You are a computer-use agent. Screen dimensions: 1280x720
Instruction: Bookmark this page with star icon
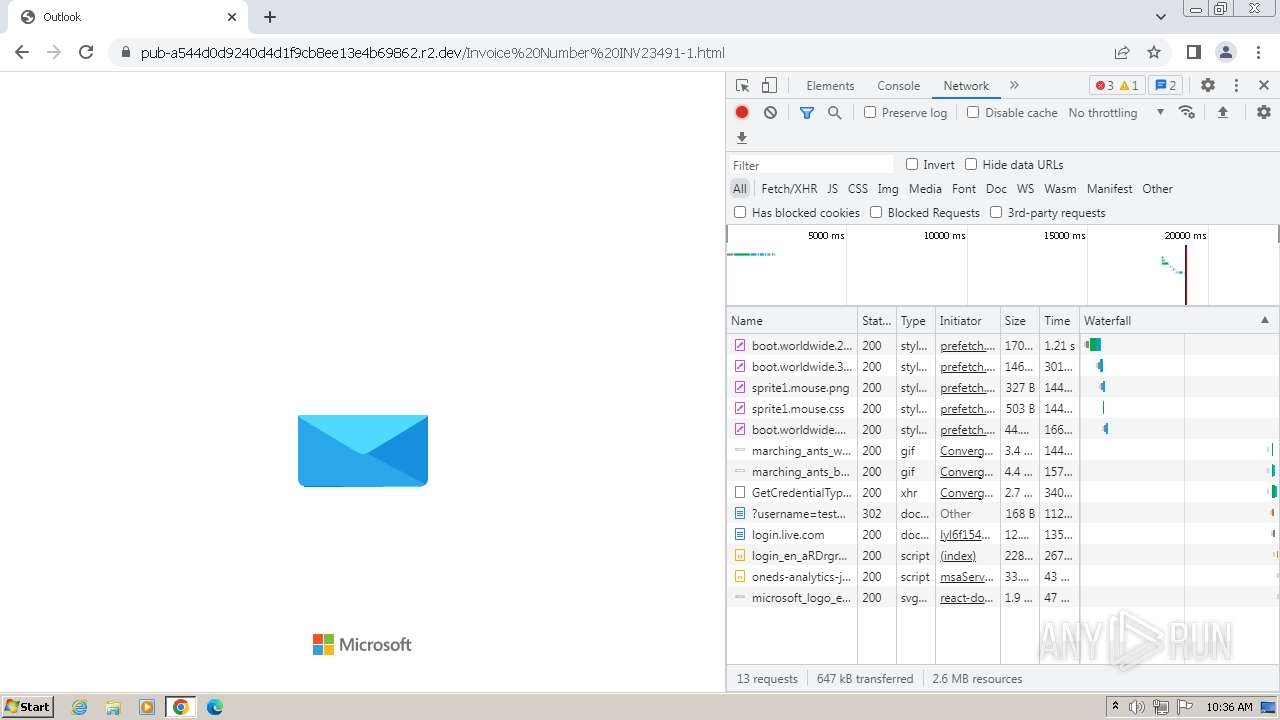pyautogui.click(x=1154, y=52)
